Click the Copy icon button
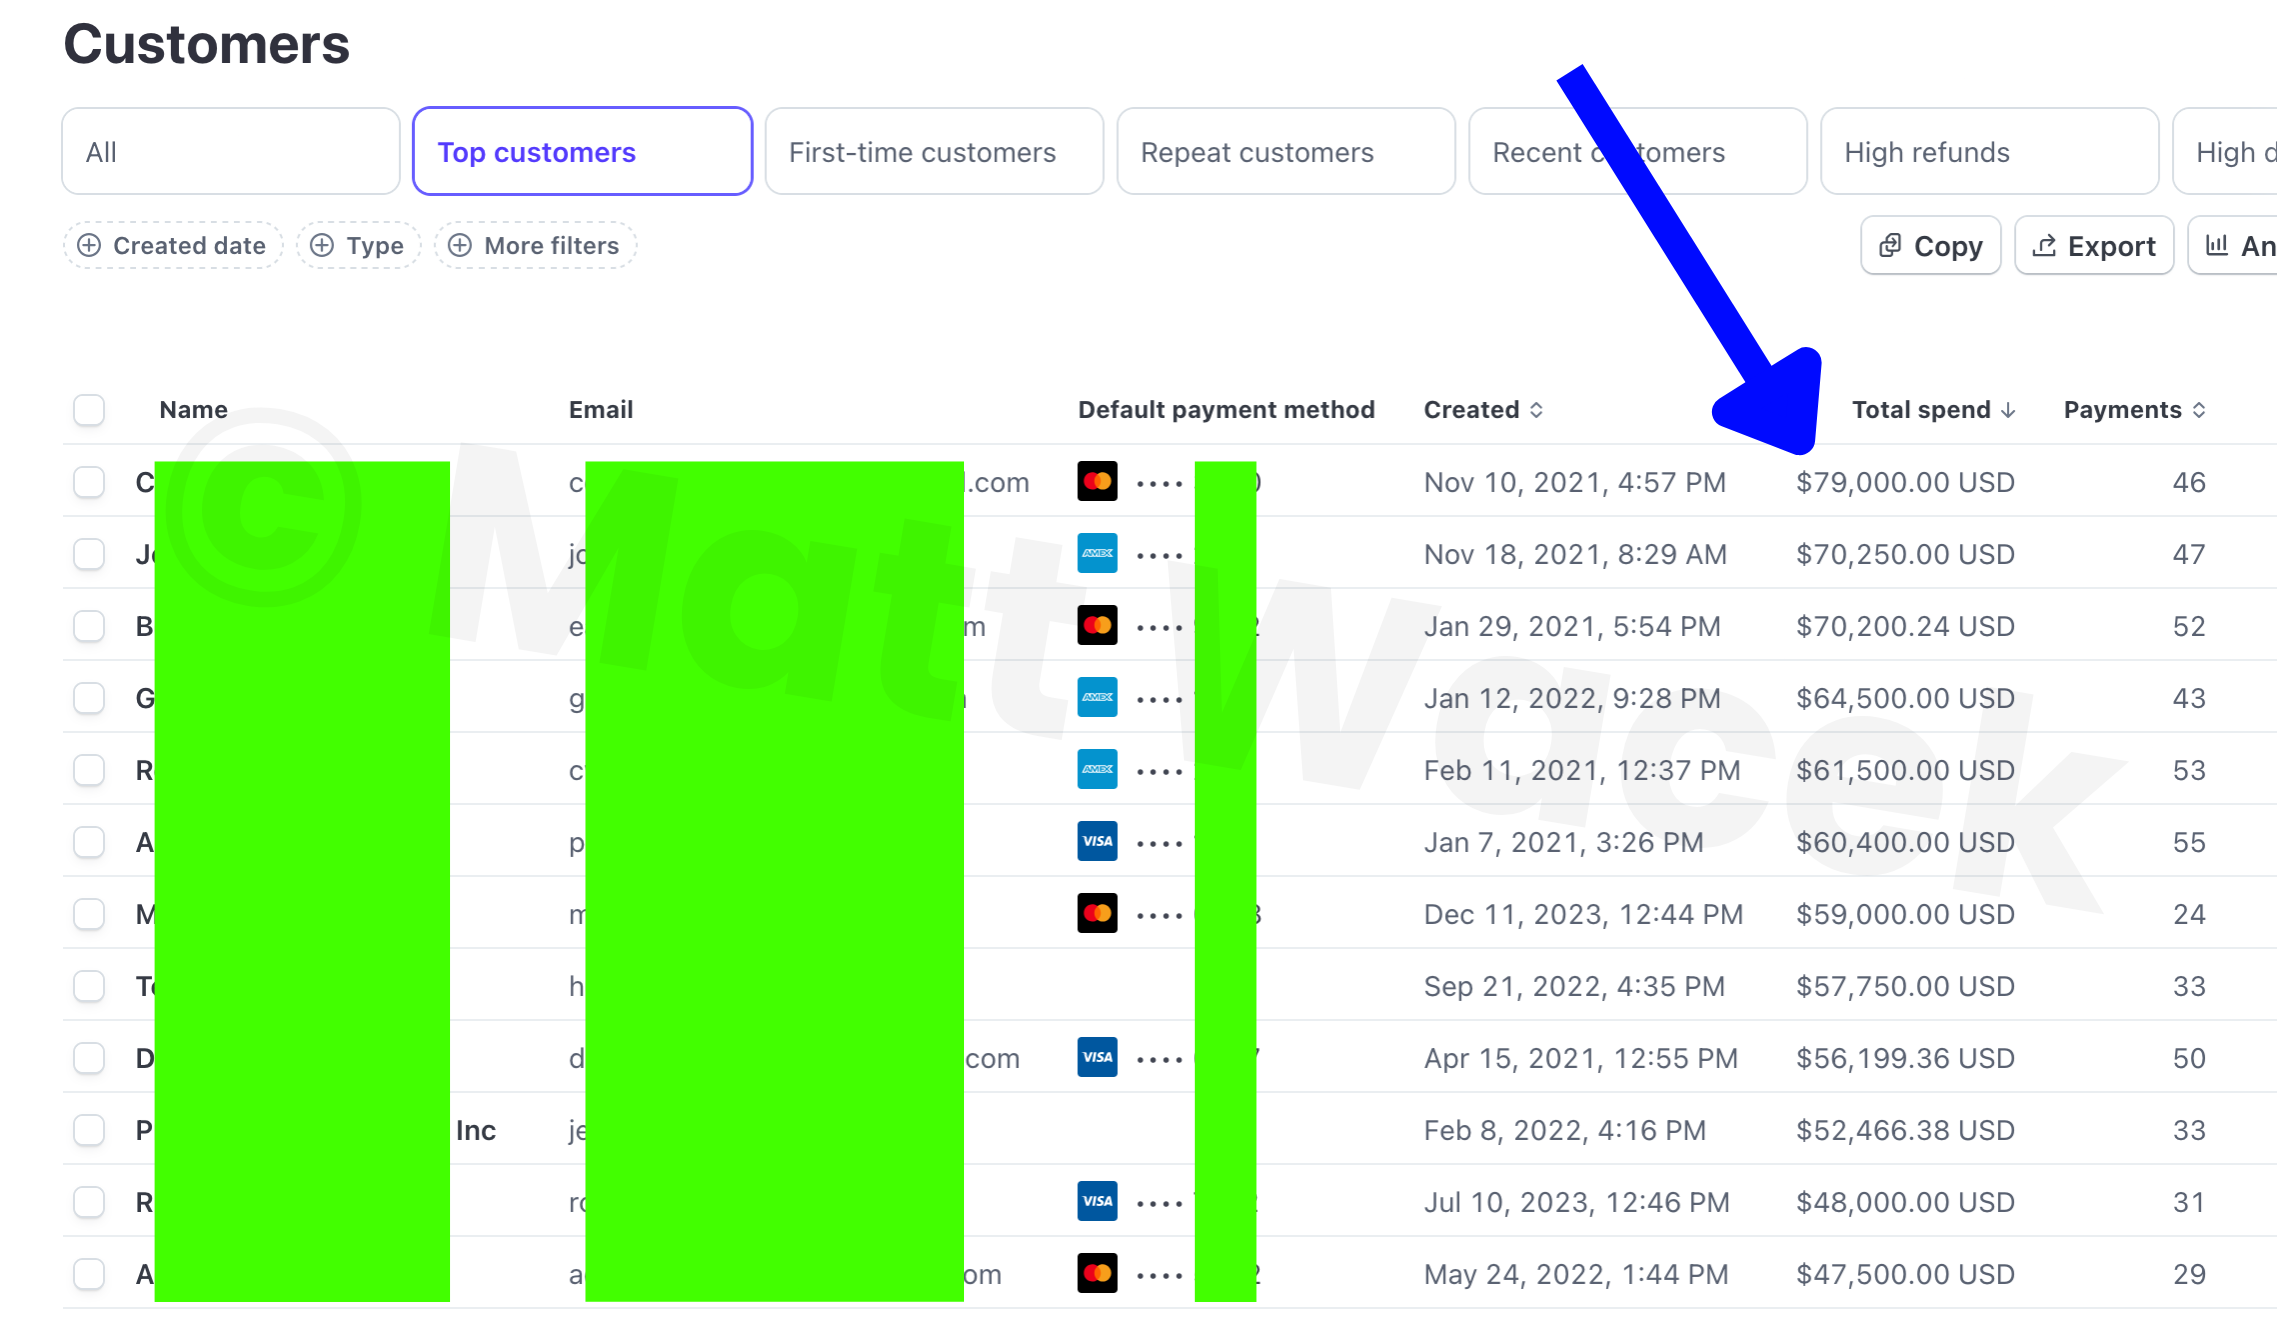The width and height of the screenshot is (2278, 1318). click(x=1889, y=246)
